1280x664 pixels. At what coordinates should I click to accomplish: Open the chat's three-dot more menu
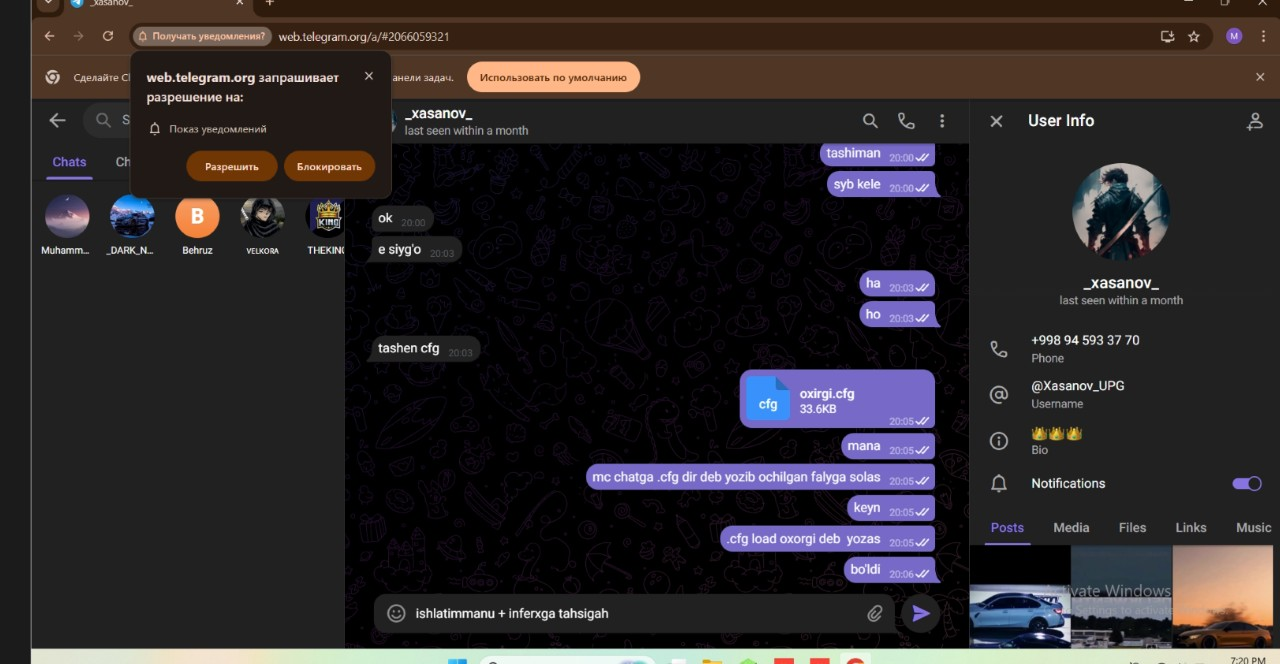pyautogui.click(x=942, y=121)
